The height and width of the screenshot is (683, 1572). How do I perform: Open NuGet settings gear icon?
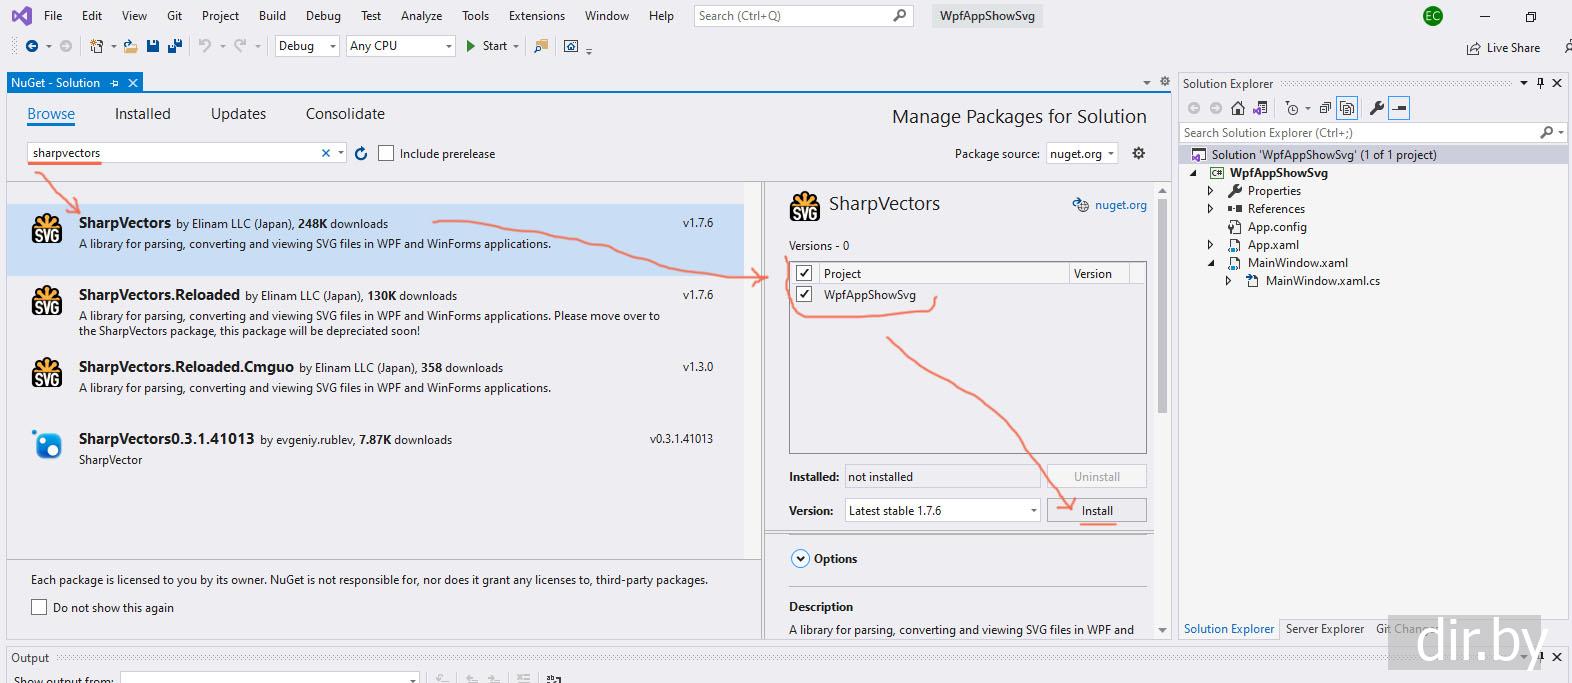pos(1138,153)
